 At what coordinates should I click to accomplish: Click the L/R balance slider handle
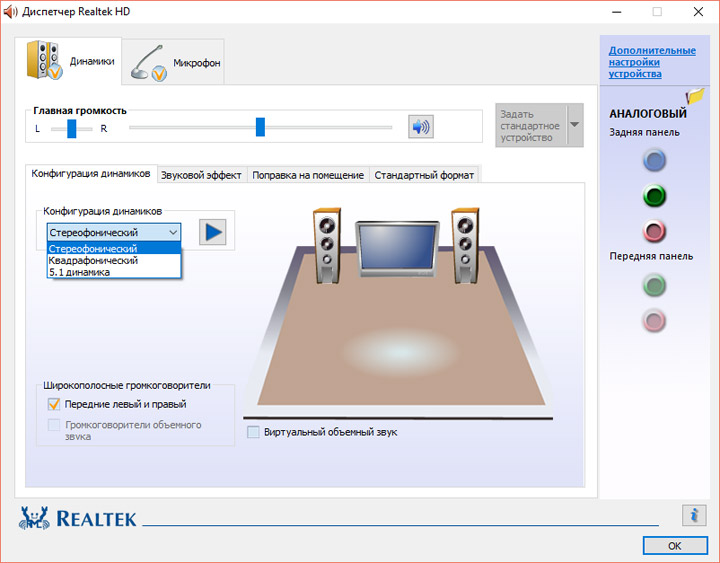tap(72, 129)
